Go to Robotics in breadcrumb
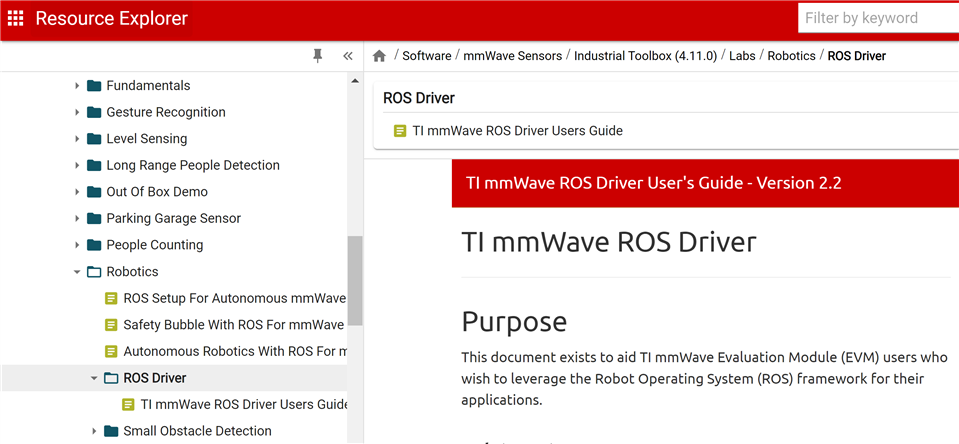This screenshot has height=444, width=959. (x=791, y=56)
